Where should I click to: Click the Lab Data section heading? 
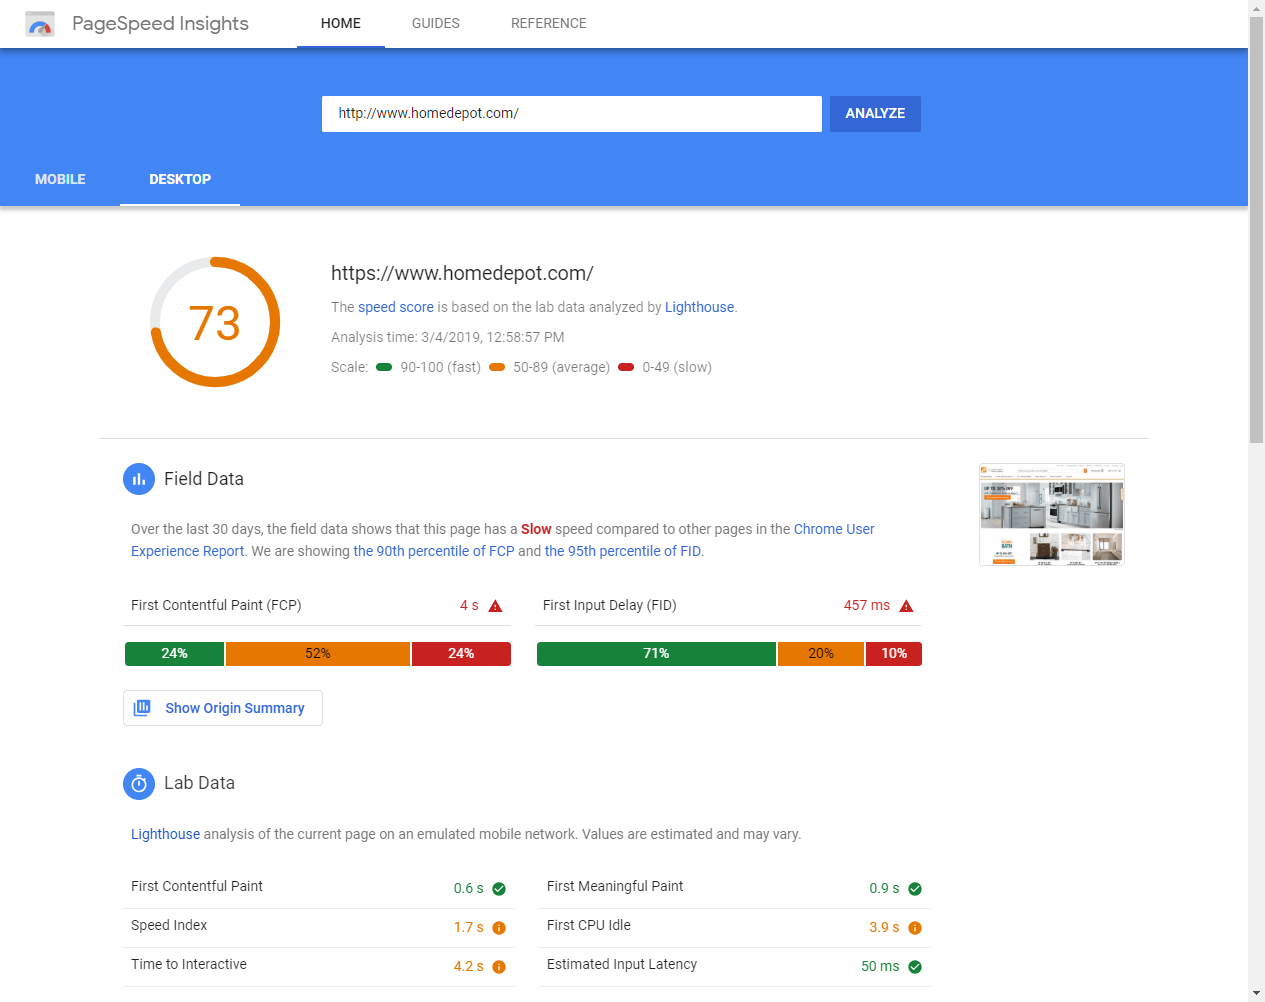tap(199, 783)
